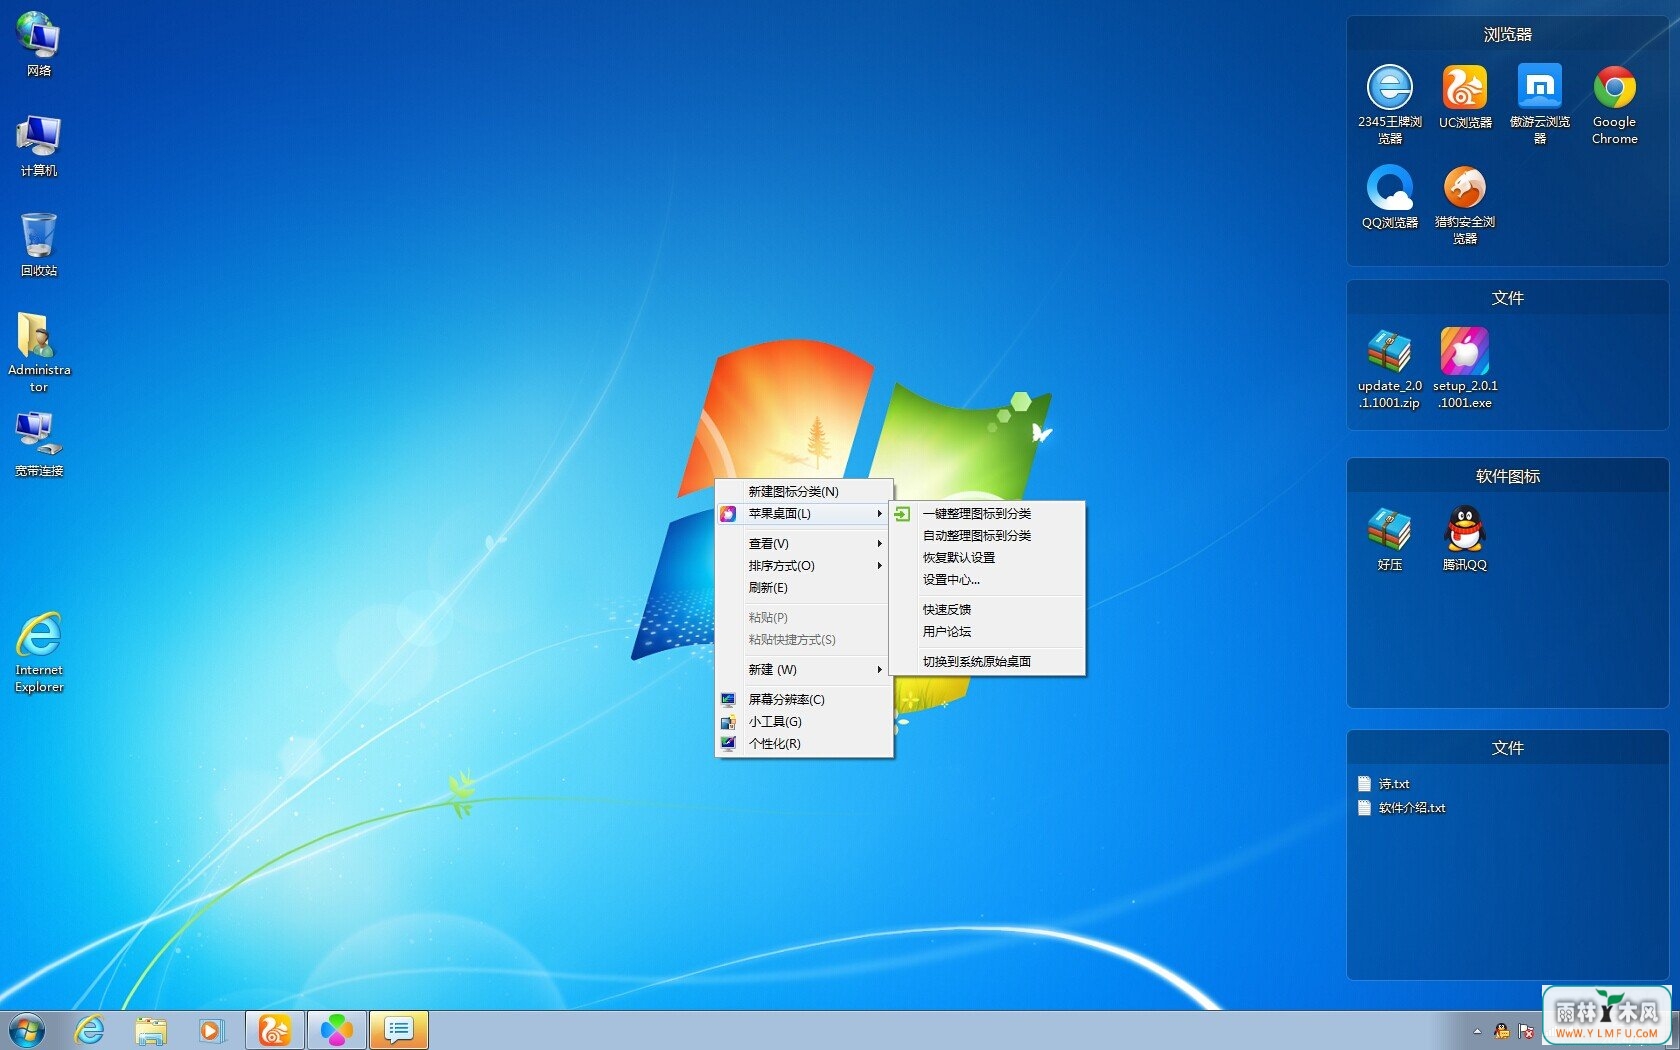Select the 回收站 recycle bin icon
This screenshot has height=1050, width=1680.
pos(38,244)
